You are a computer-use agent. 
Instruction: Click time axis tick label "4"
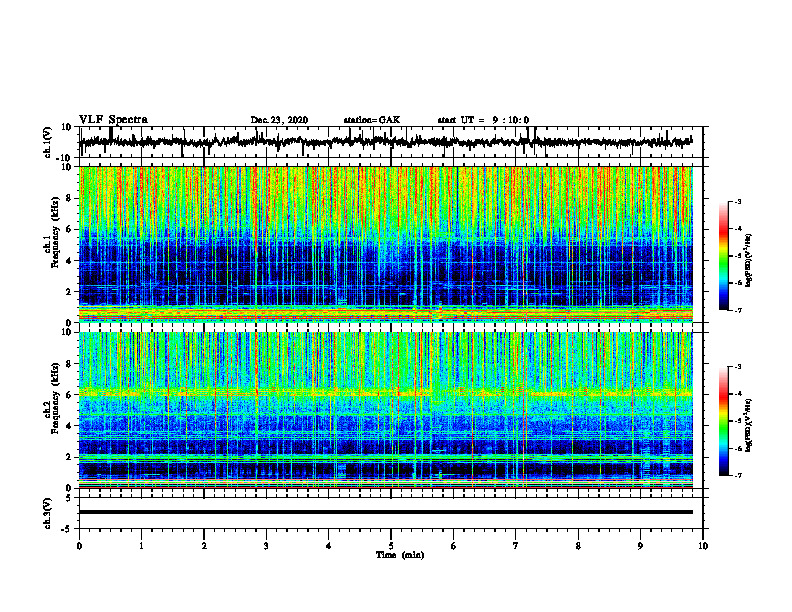coord(328,546)
